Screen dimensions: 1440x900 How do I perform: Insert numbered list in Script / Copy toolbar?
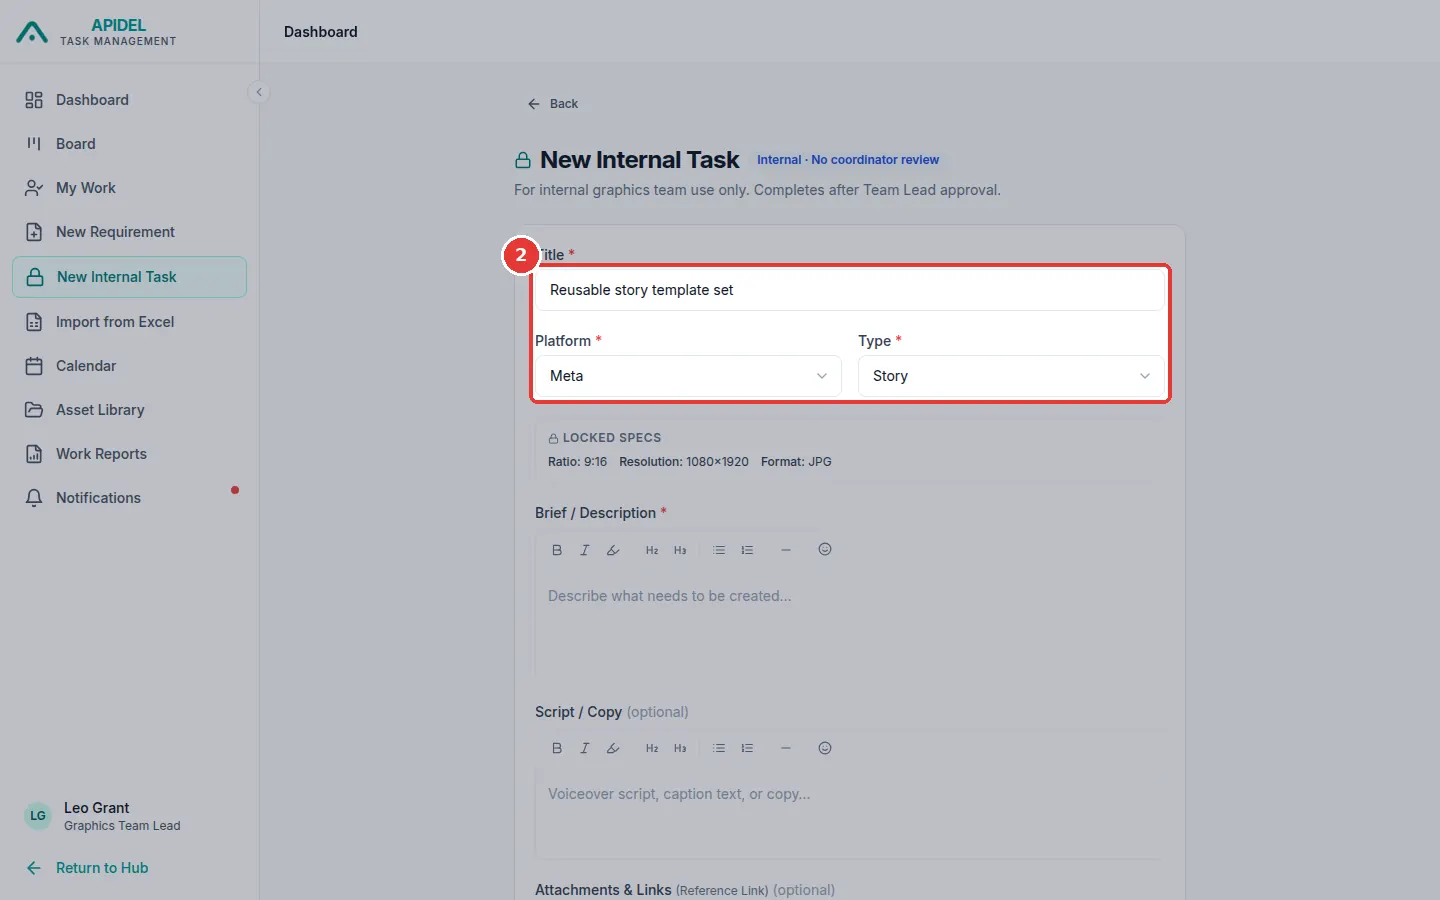(x=747, y=748)
